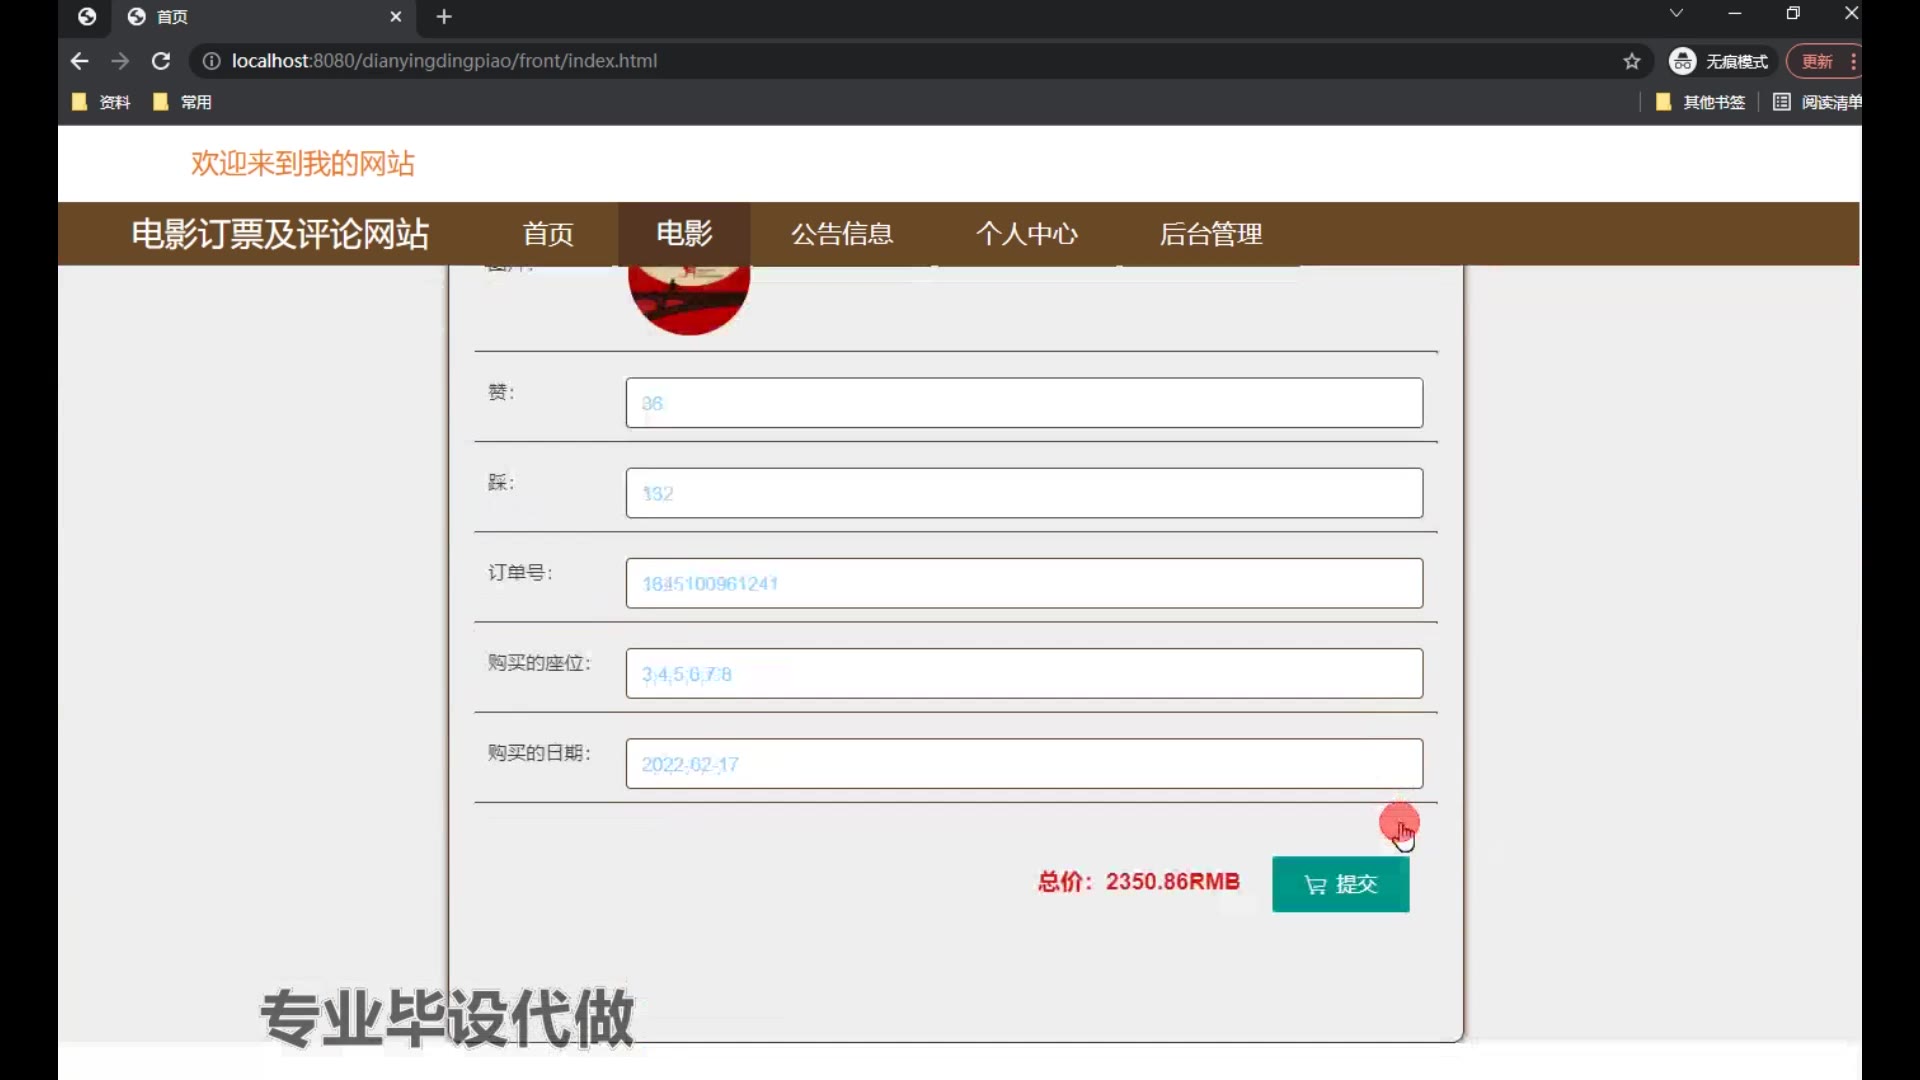Click the site info icon in address bar
1920x1080 pixels.
pyautogui.click(x=211, y=61)
